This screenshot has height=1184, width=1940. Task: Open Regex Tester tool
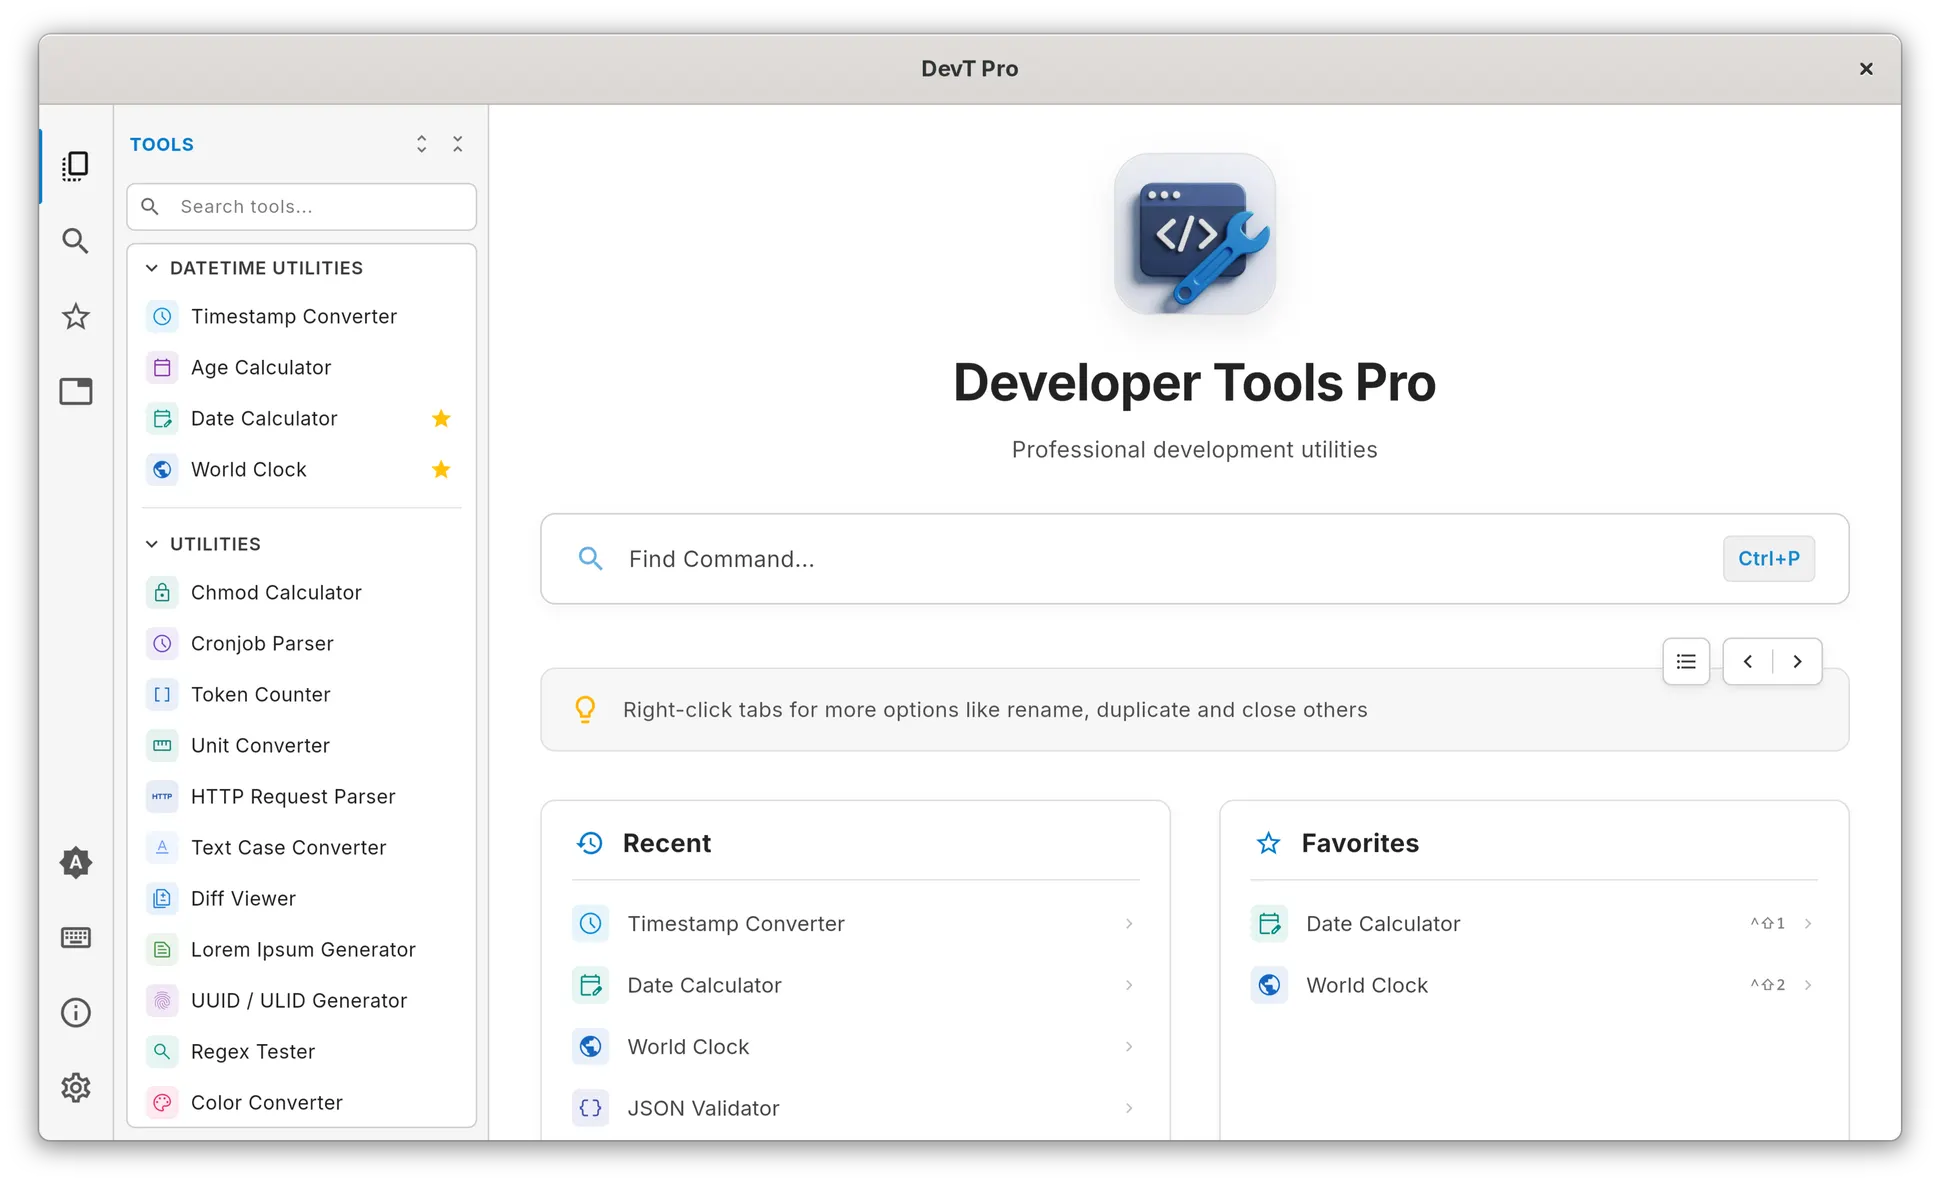tap(302, 1051)
